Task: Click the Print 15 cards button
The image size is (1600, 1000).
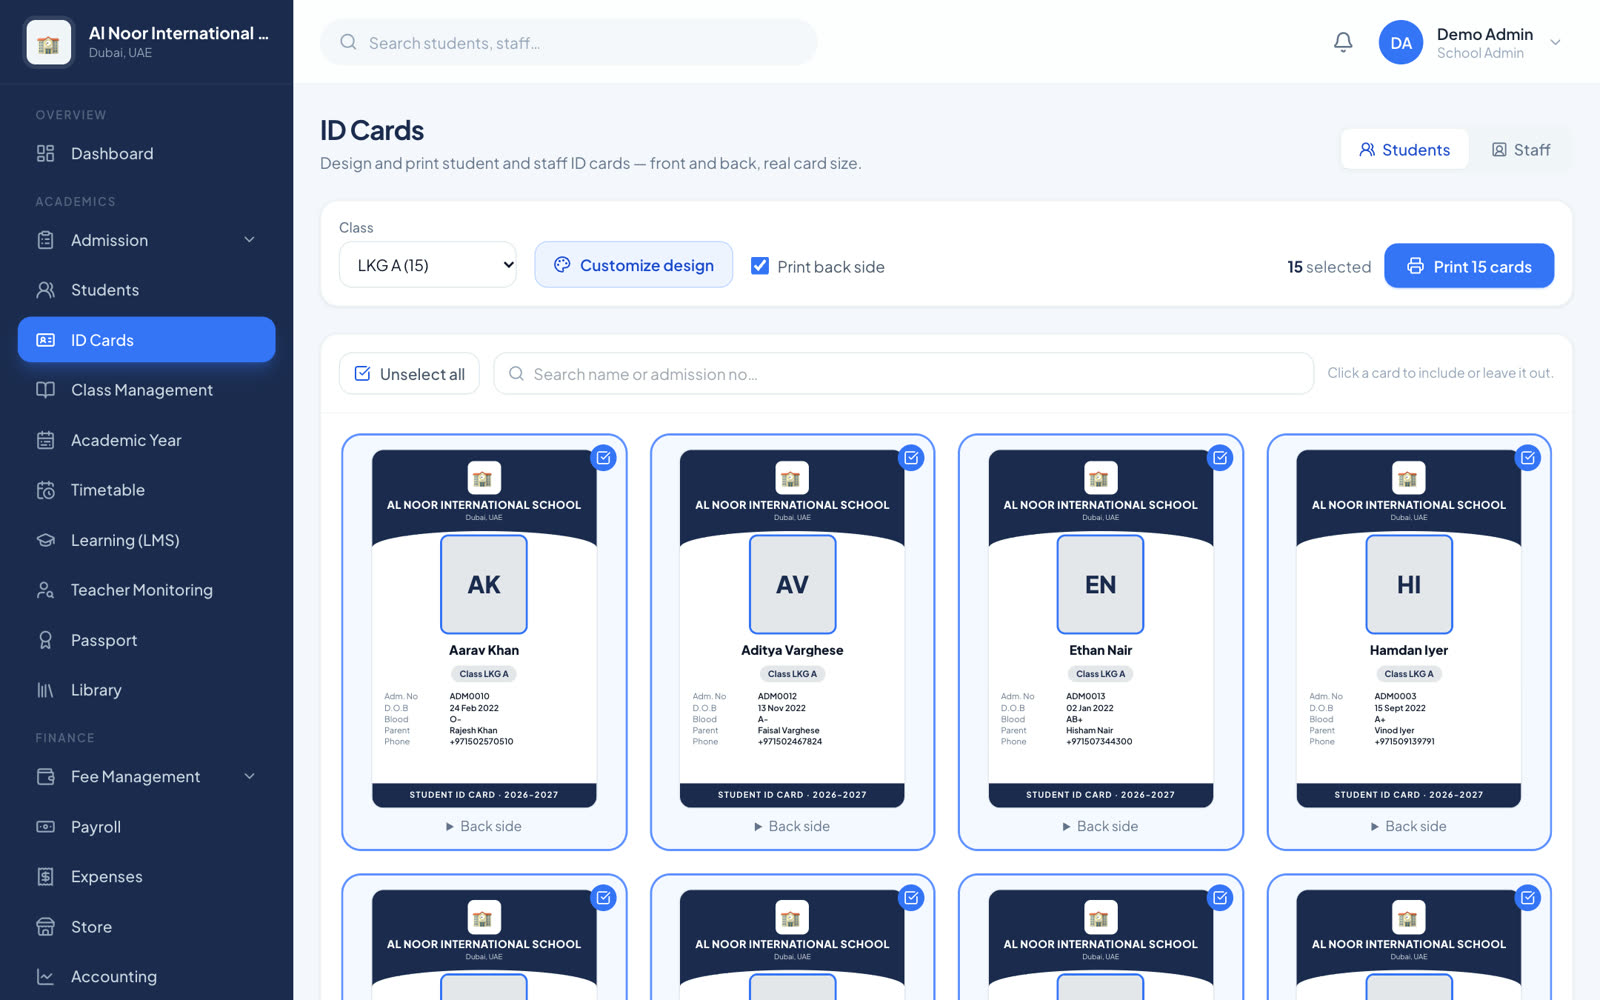Action: [1469, 266]
